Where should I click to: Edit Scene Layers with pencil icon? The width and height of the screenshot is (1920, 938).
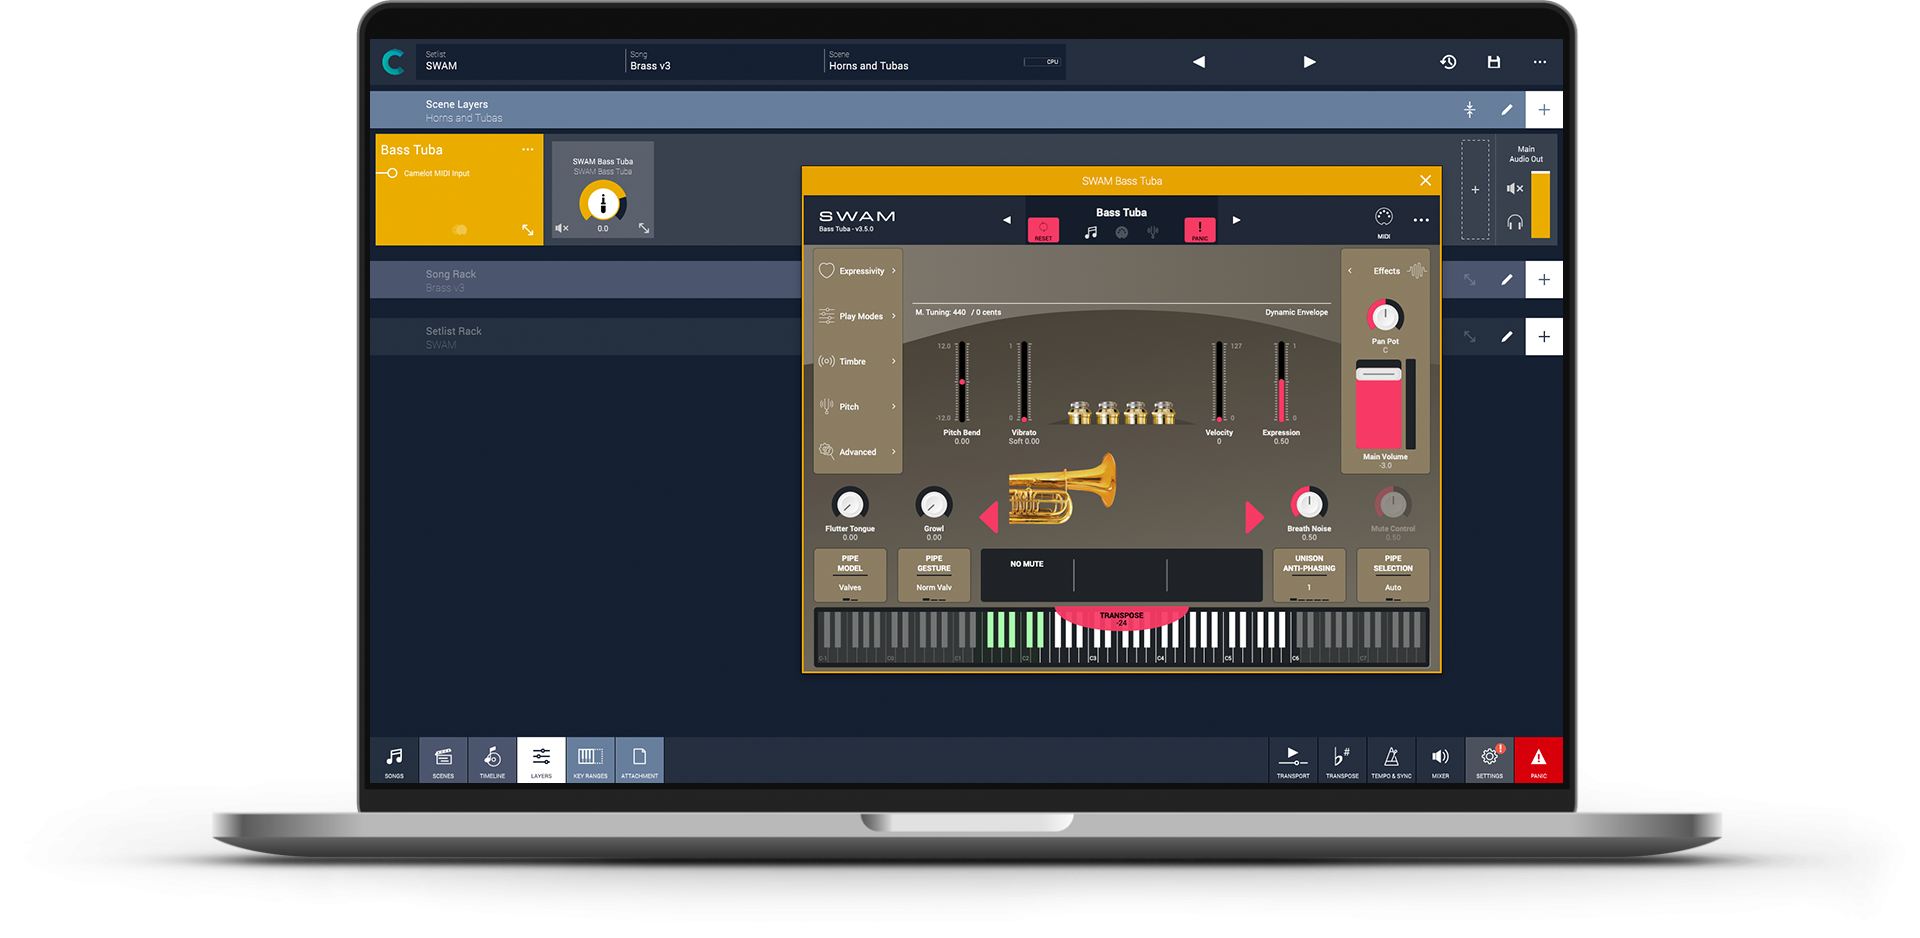point(1507,110)
